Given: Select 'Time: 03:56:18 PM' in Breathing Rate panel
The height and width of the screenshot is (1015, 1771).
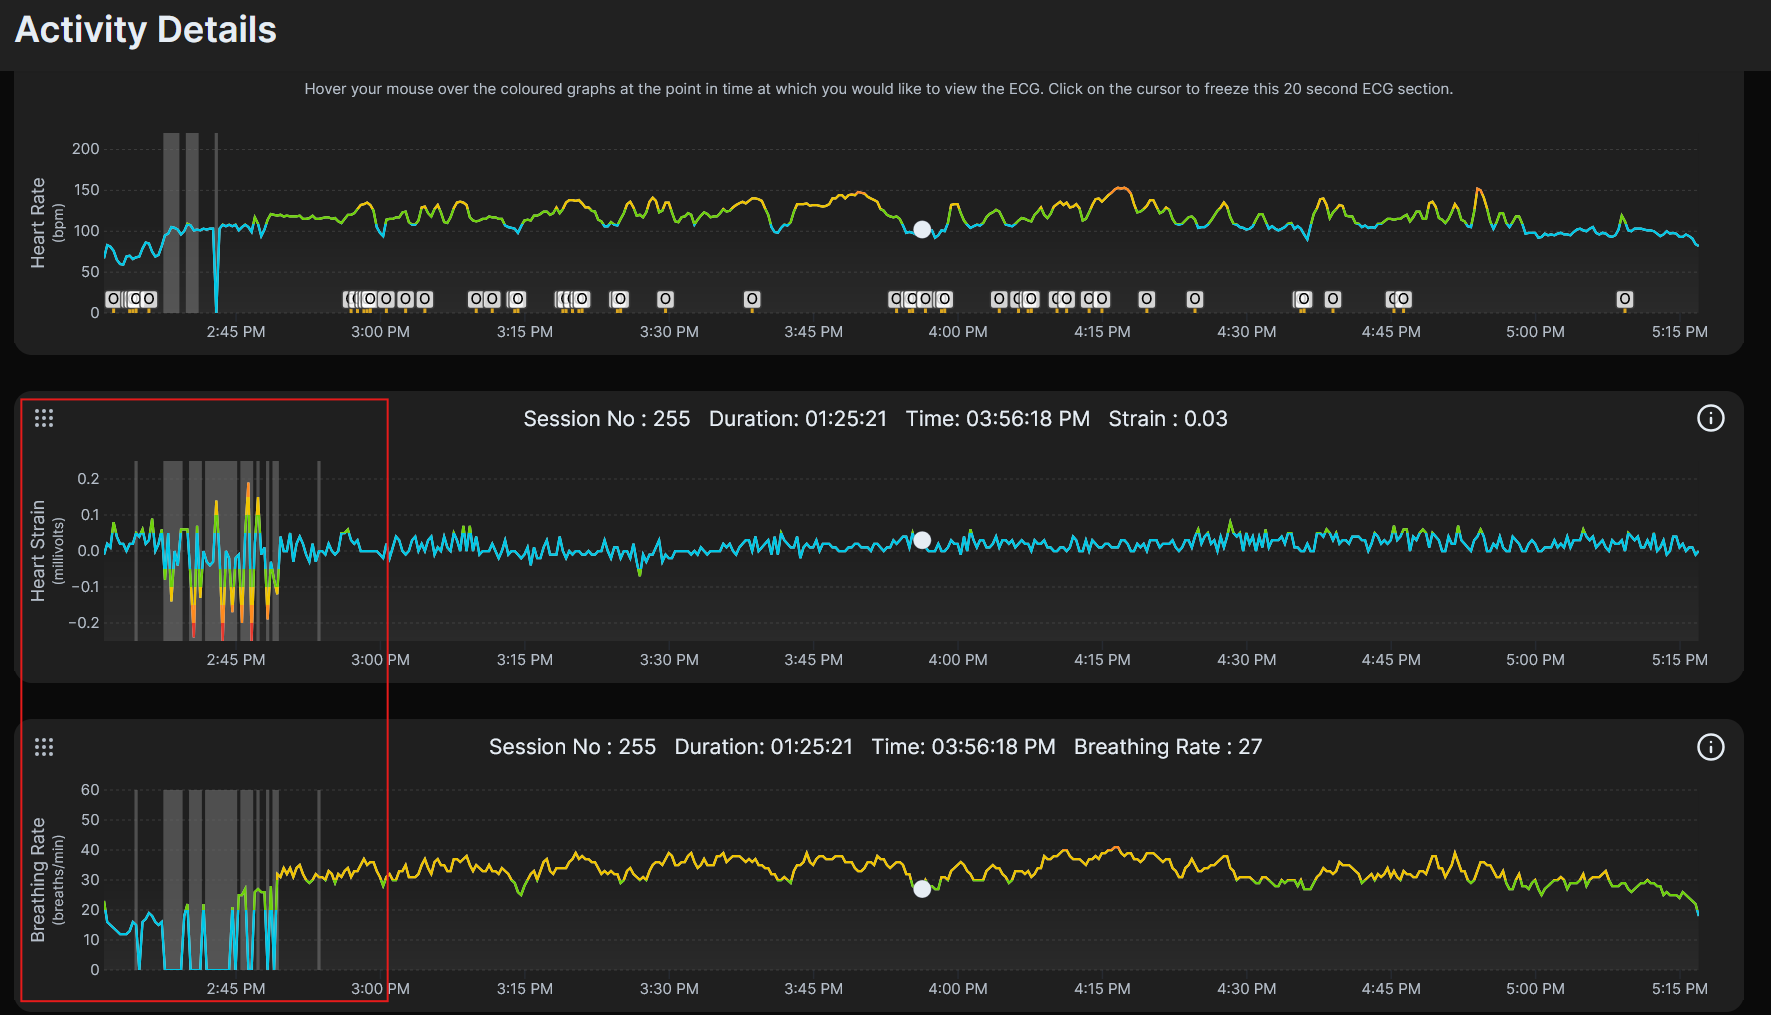Looking at the screenshot, I should pos(963,747).
